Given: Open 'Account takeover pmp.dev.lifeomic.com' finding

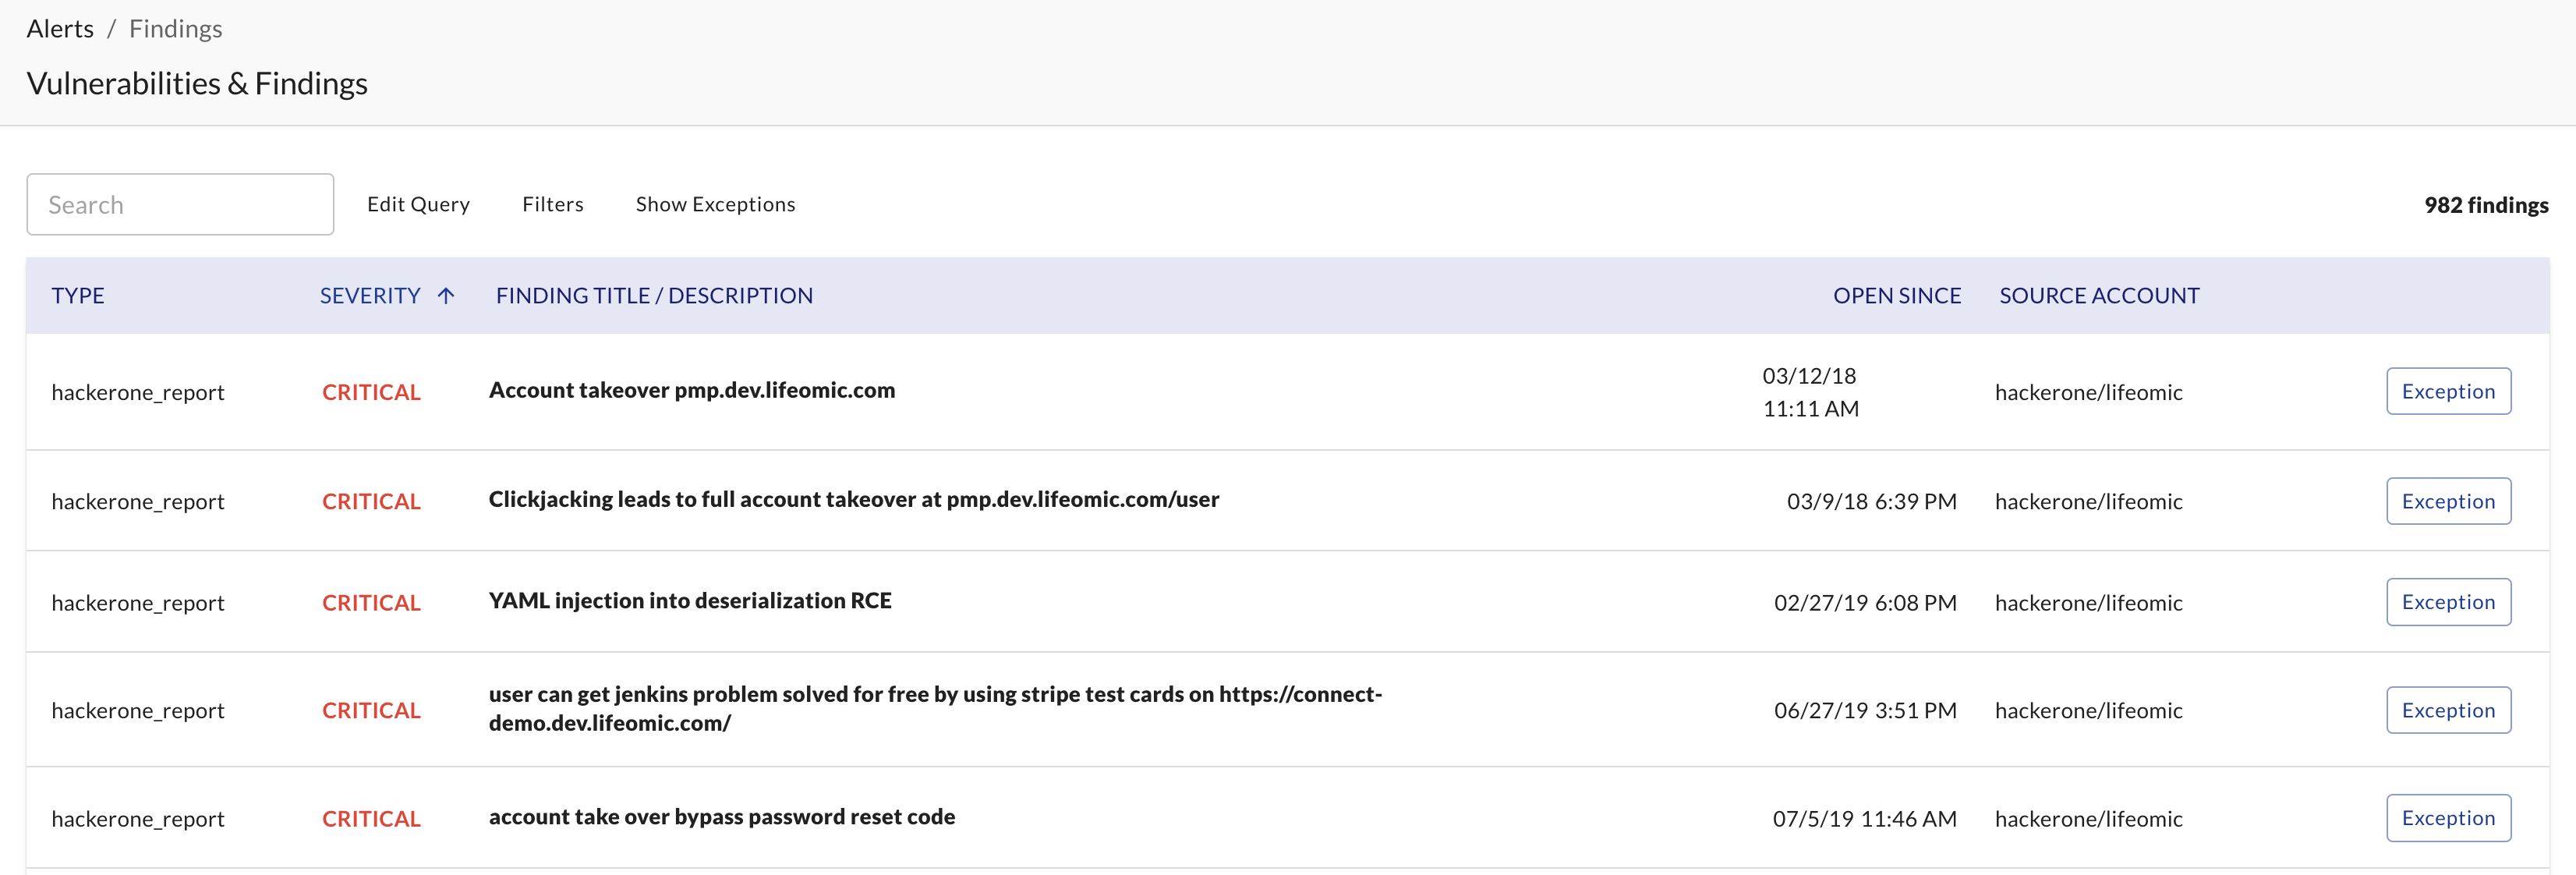Looking at the screenshot, I should click(692, 390).
